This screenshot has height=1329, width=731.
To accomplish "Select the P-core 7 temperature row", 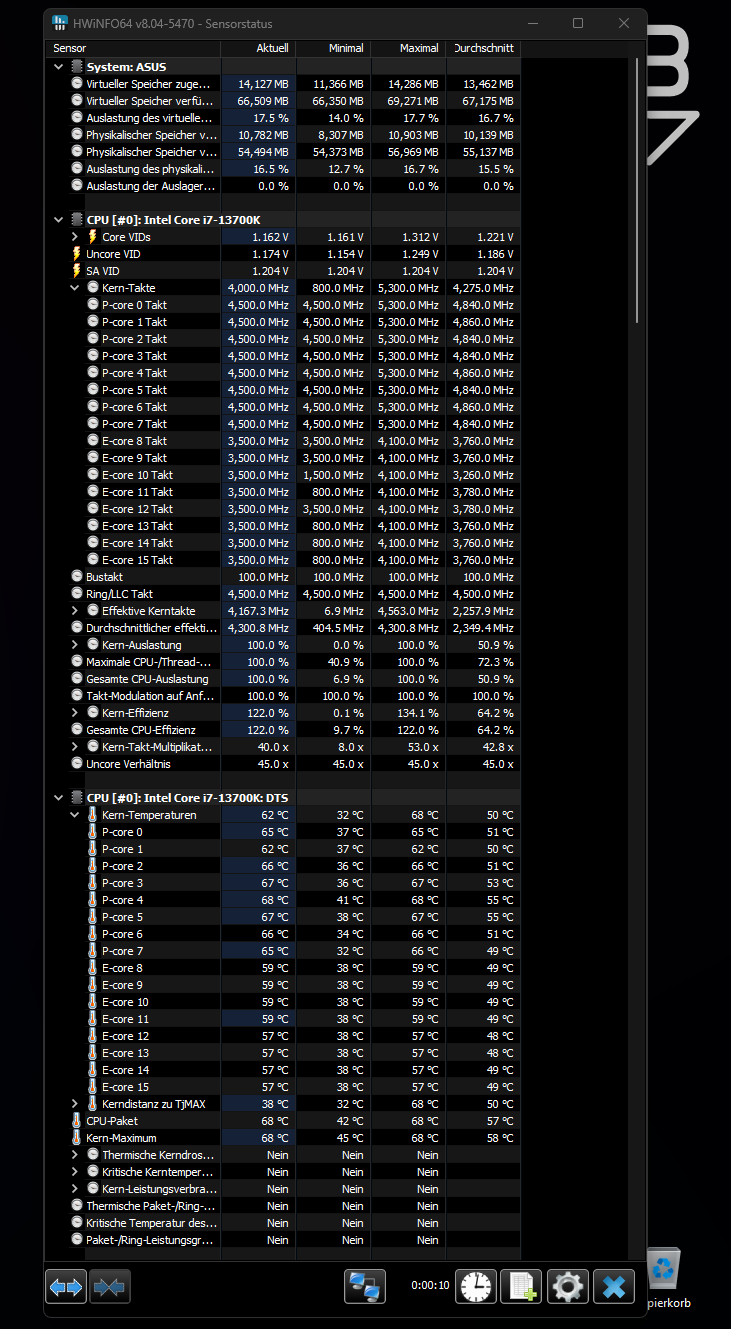I will pos(284,951).
